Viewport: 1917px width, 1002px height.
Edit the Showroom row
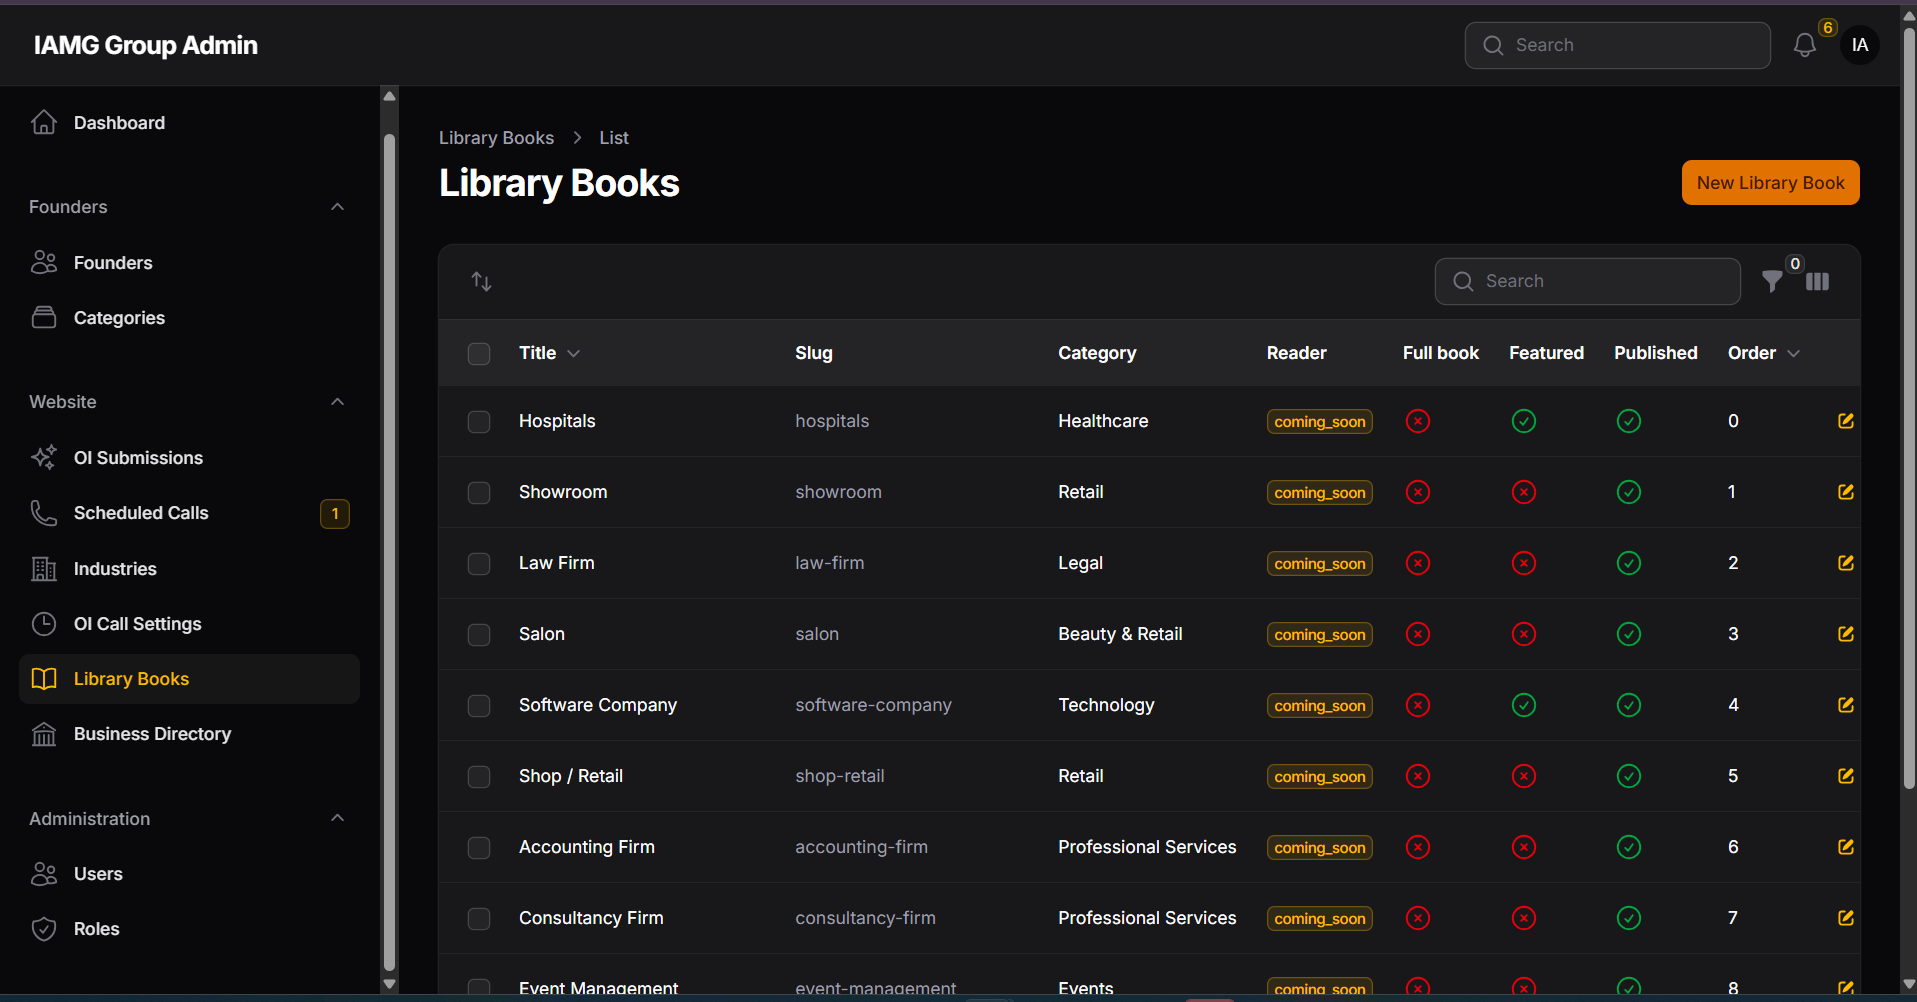point(1846,492)
